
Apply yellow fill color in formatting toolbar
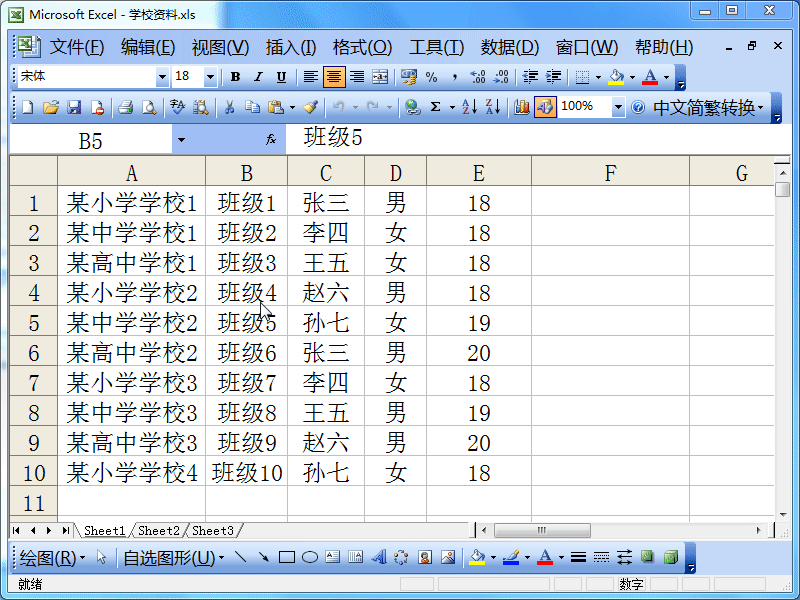pyautogui.click(x=616, y=78)
